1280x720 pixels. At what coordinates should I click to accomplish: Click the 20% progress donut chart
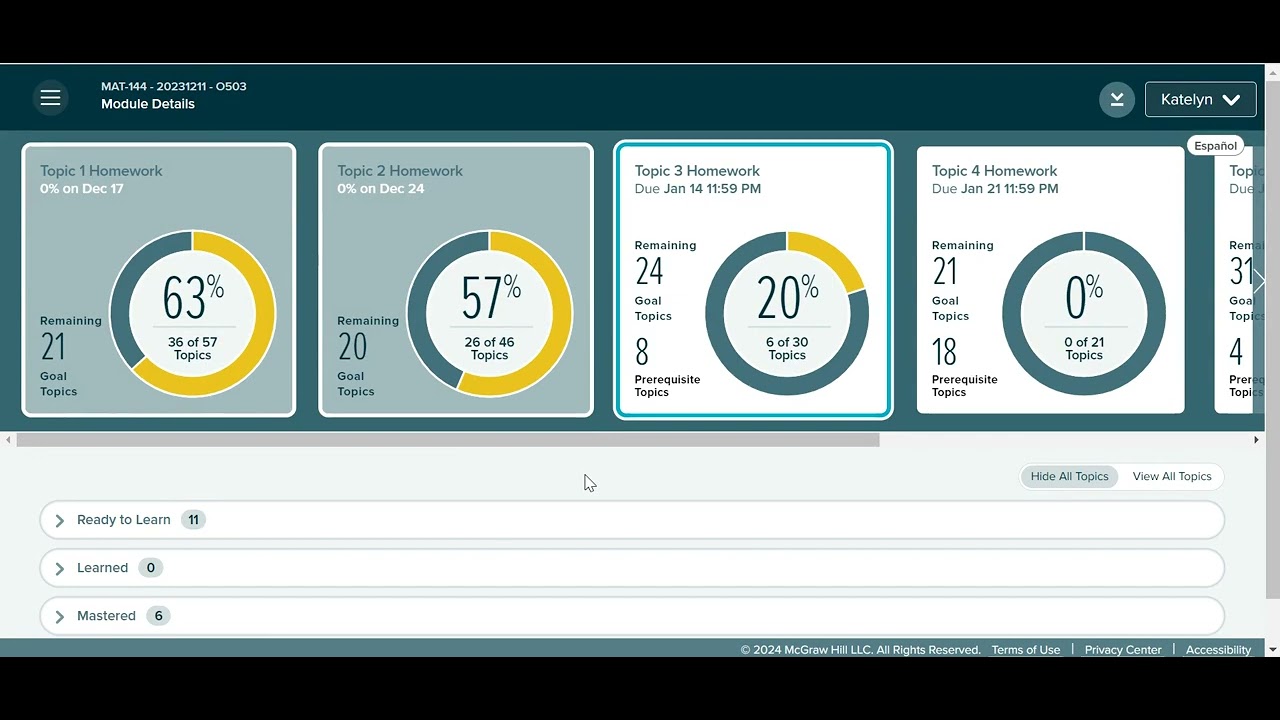[x=787, y=313]
